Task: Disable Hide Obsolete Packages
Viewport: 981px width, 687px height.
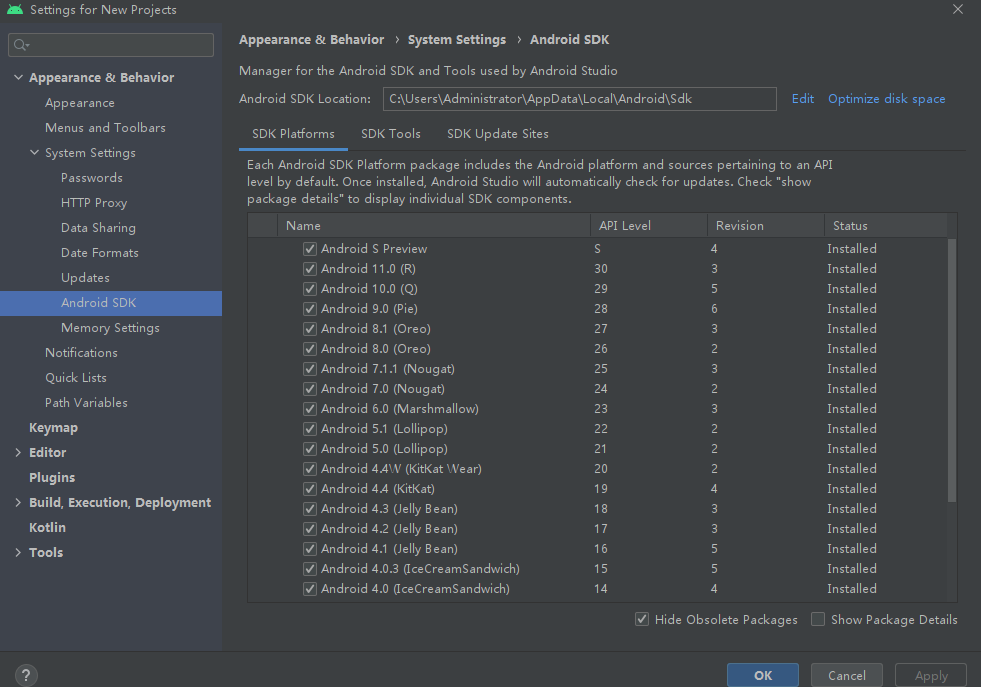Action: [x=641, y=619]
